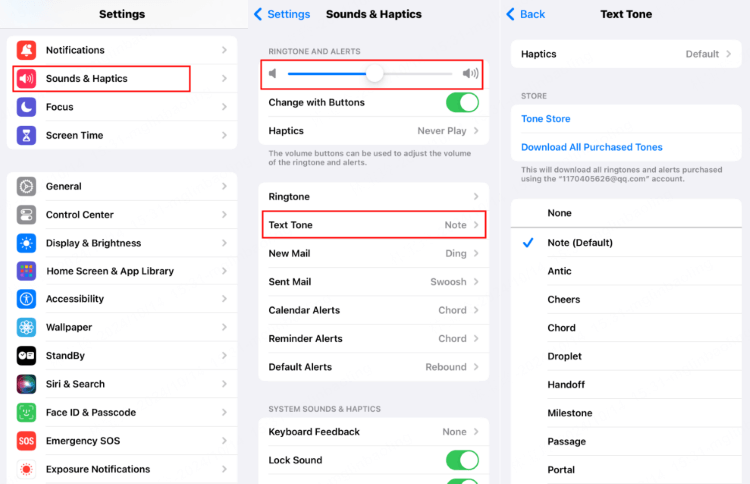The width and height of the screenshot is (750, 484).
Task: Open the Text Tone menu row
Action: [373, 225]
